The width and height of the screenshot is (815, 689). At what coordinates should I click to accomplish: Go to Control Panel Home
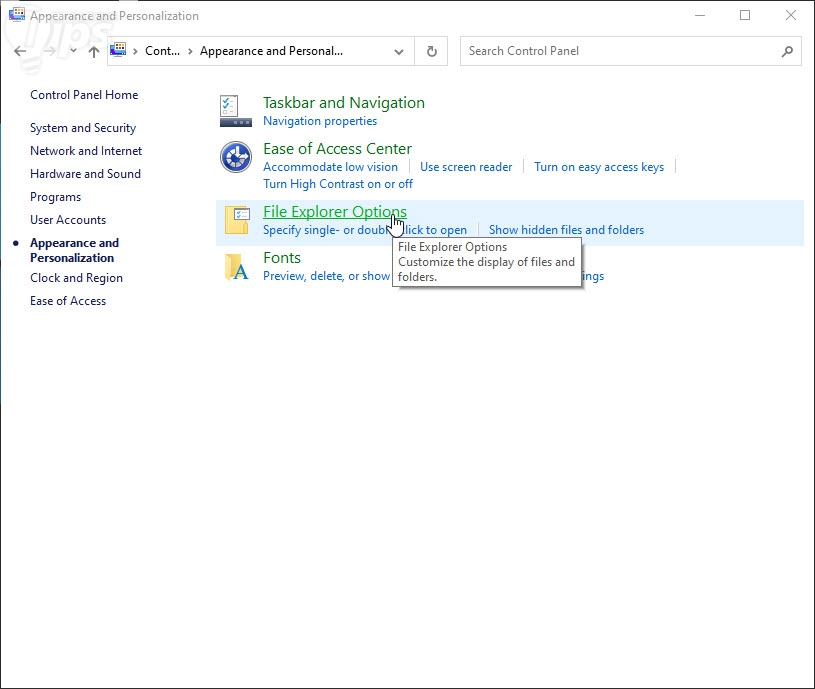click(x=84, y=95)
